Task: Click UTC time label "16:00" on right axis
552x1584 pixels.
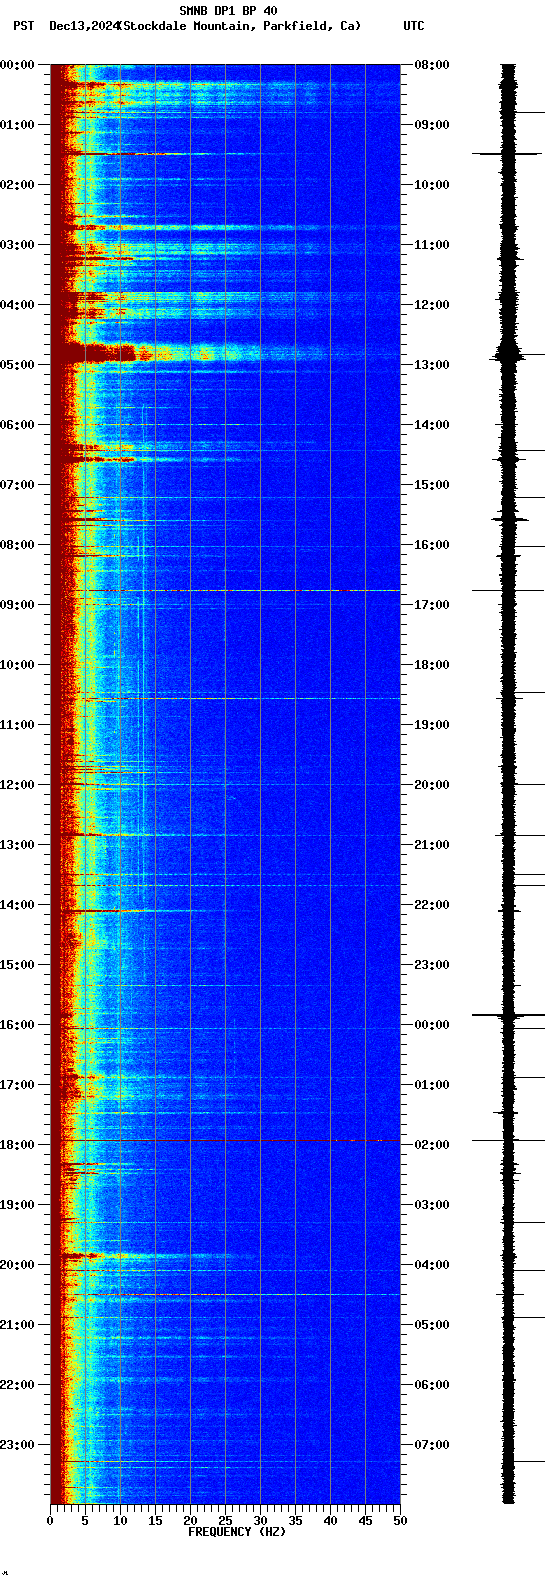Action: pos(432,545)
